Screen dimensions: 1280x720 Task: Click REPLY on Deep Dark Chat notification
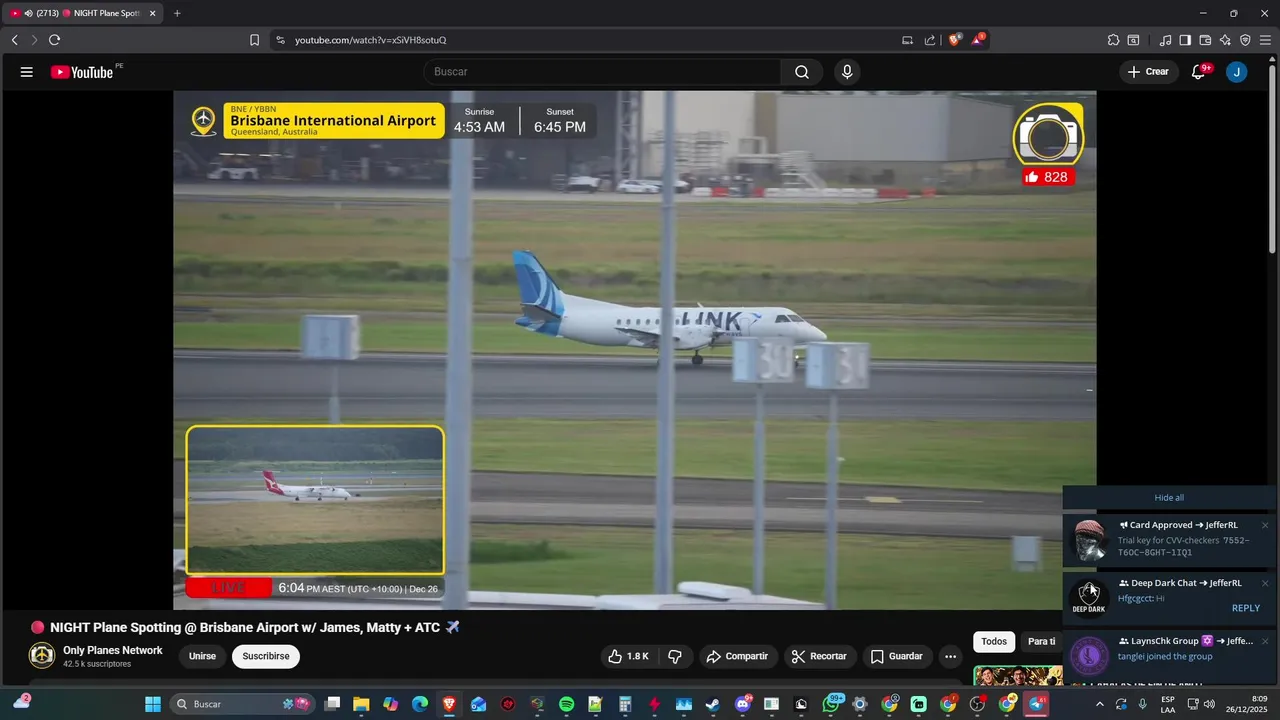tap(1246, 608)
